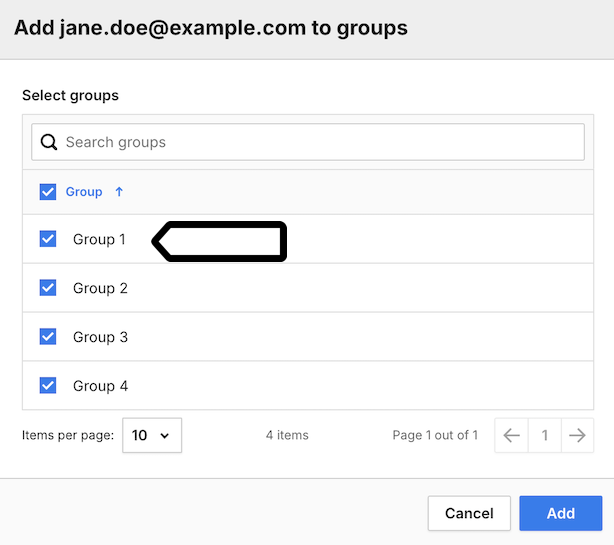Click the '4 items' count text

point(287,435)
